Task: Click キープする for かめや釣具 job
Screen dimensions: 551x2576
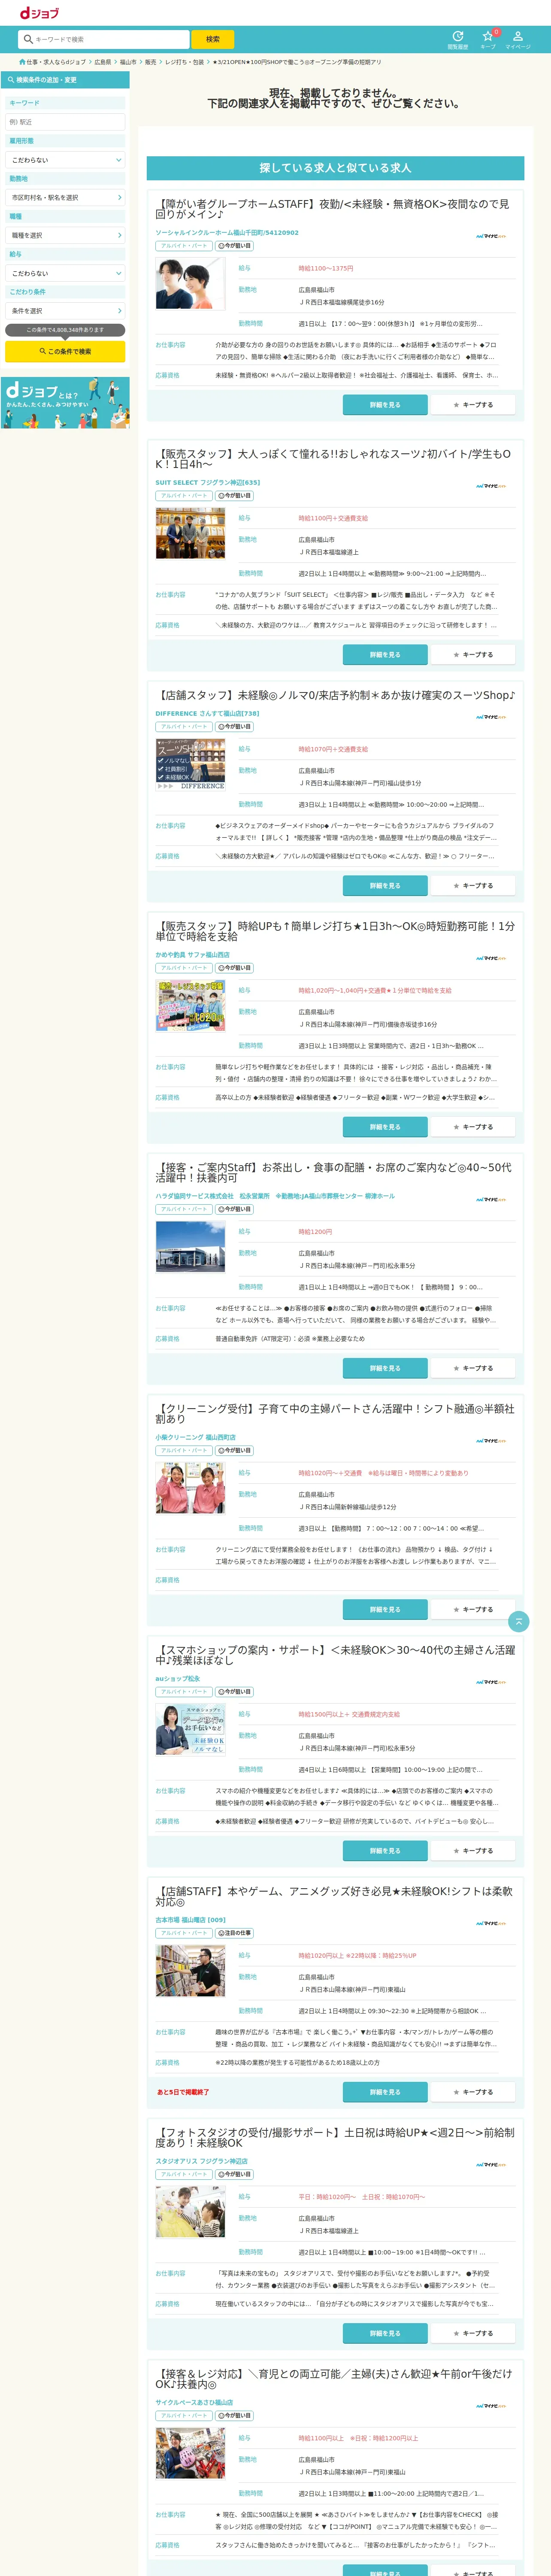Action: [473, 1126]
